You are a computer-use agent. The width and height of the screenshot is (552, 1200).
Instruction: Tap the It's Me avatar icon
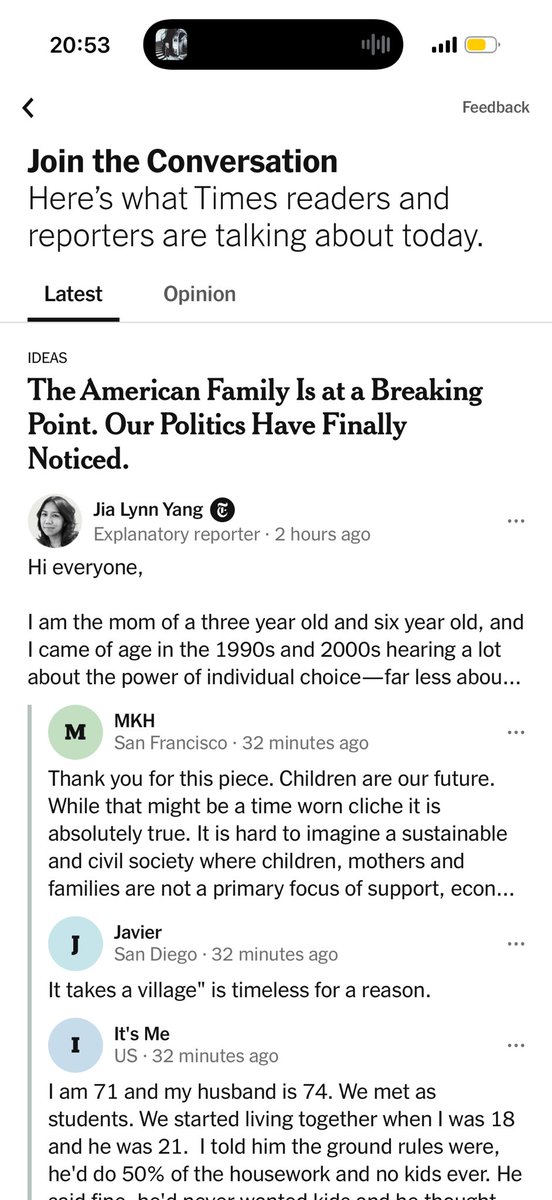click(75, 1045)
